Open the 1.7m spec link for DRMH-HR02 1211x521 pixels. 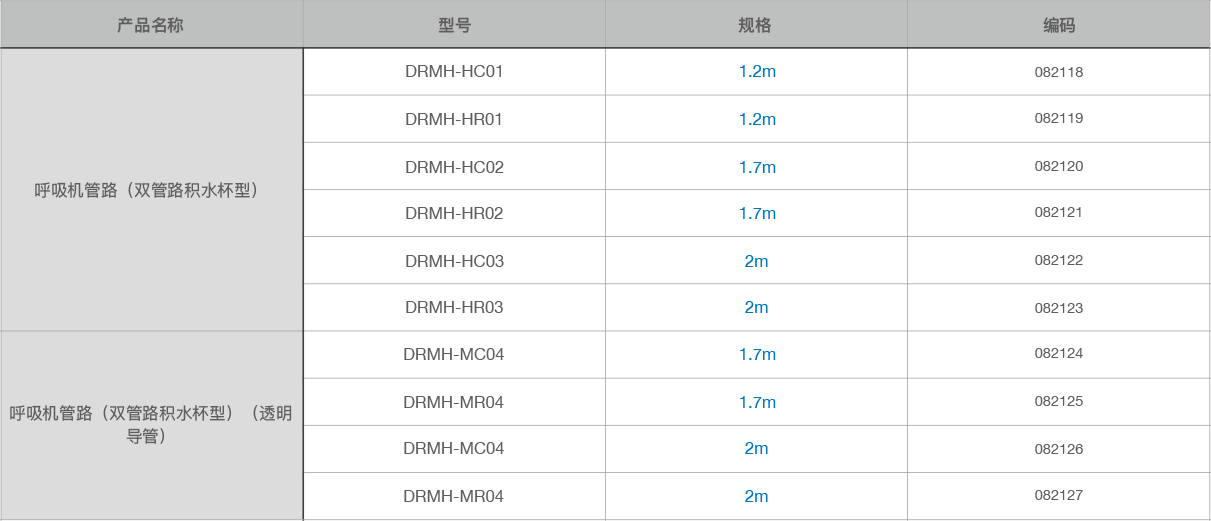tap(757, 213)
